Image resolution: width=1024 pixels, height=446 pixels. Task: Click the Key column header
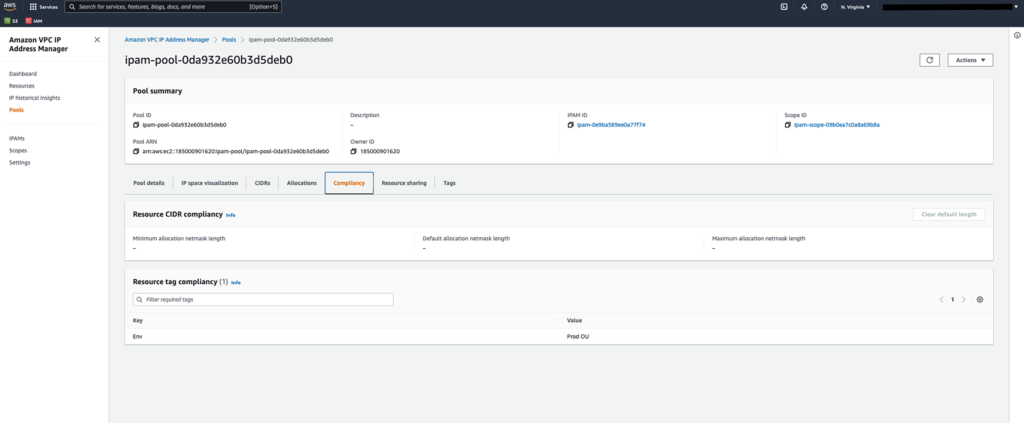pos(138,321)
